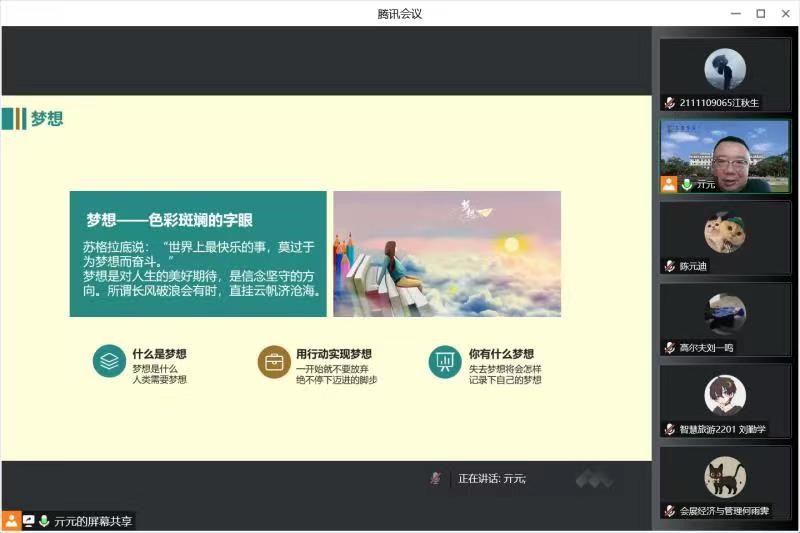Click muted mic icon next to 正在讲话 indicator
The width and height of the screenshot is (800, 533).
click(435, 479)
